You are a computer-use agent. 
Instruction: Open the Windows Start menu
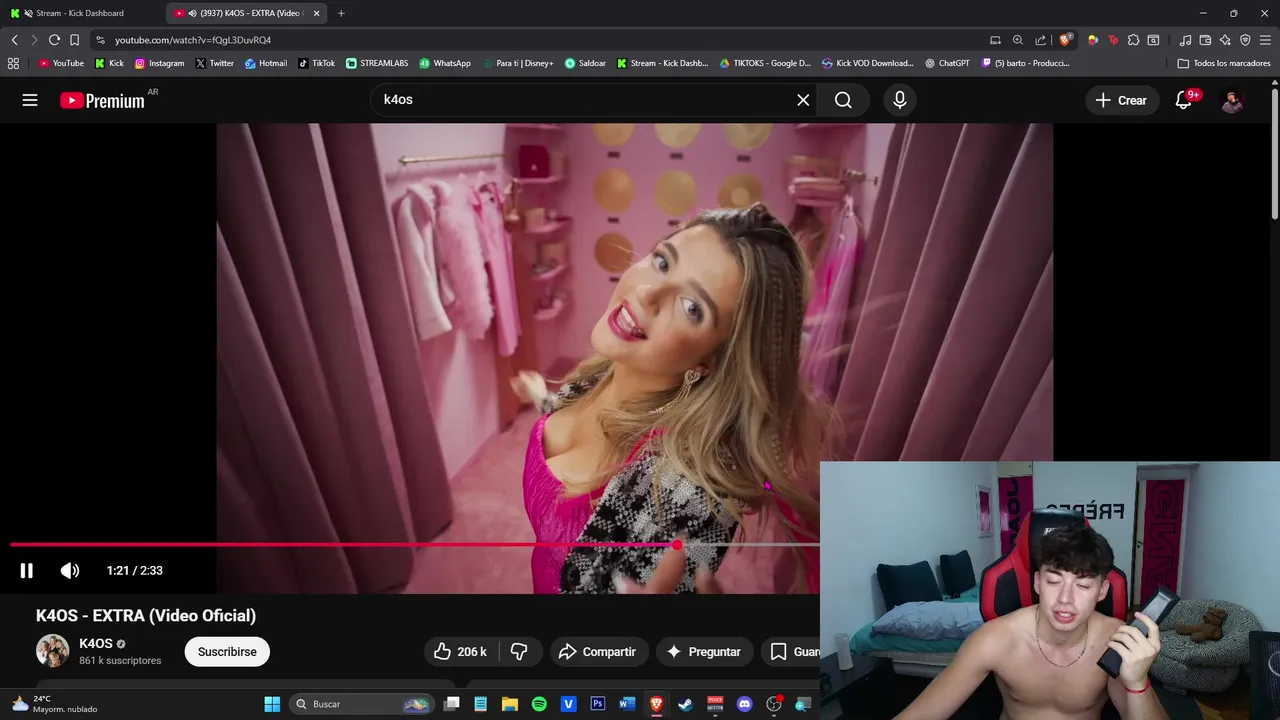coord(272,704)
